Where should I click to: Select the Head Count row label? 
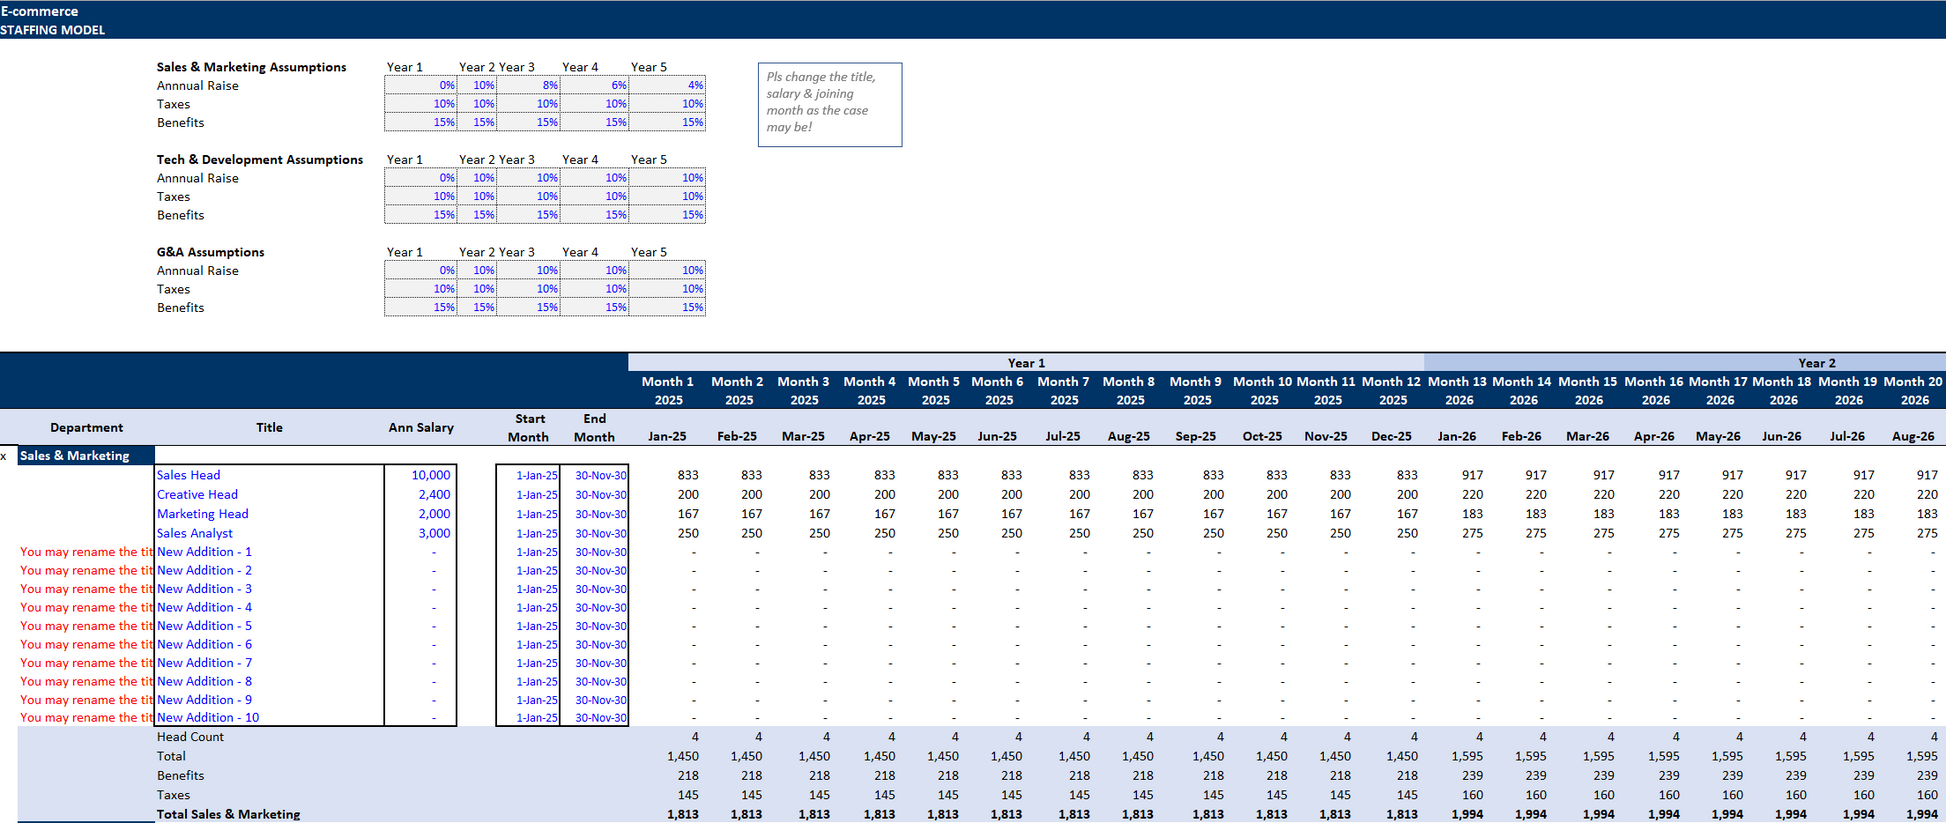click(x=190, y=737)
